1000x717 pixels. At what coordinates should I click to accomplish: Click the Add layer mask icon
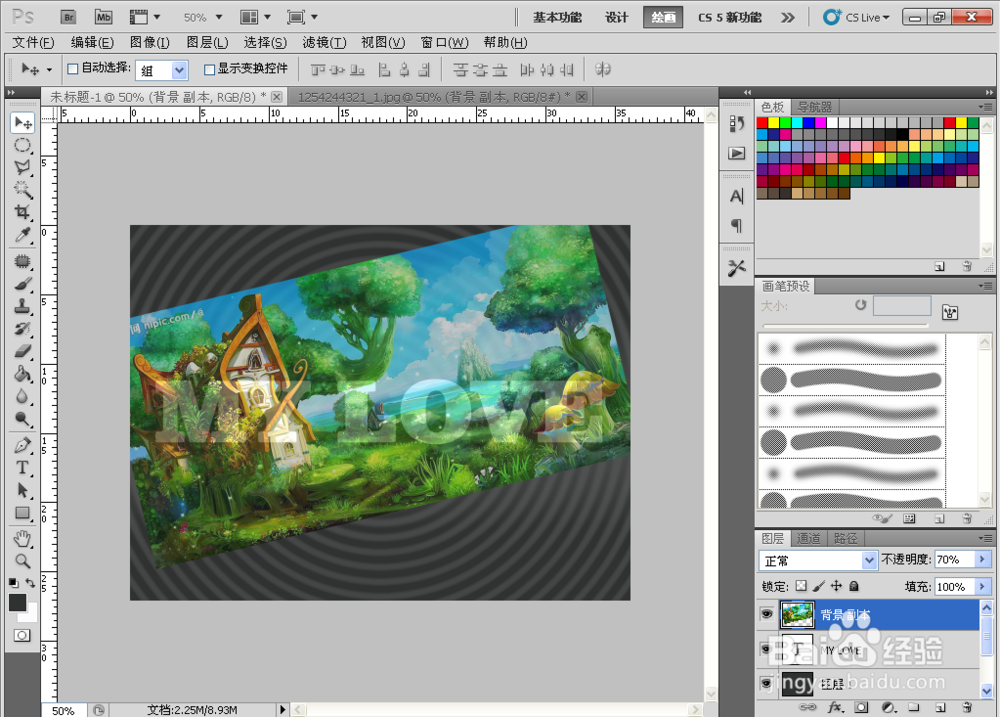pos(862,707)
